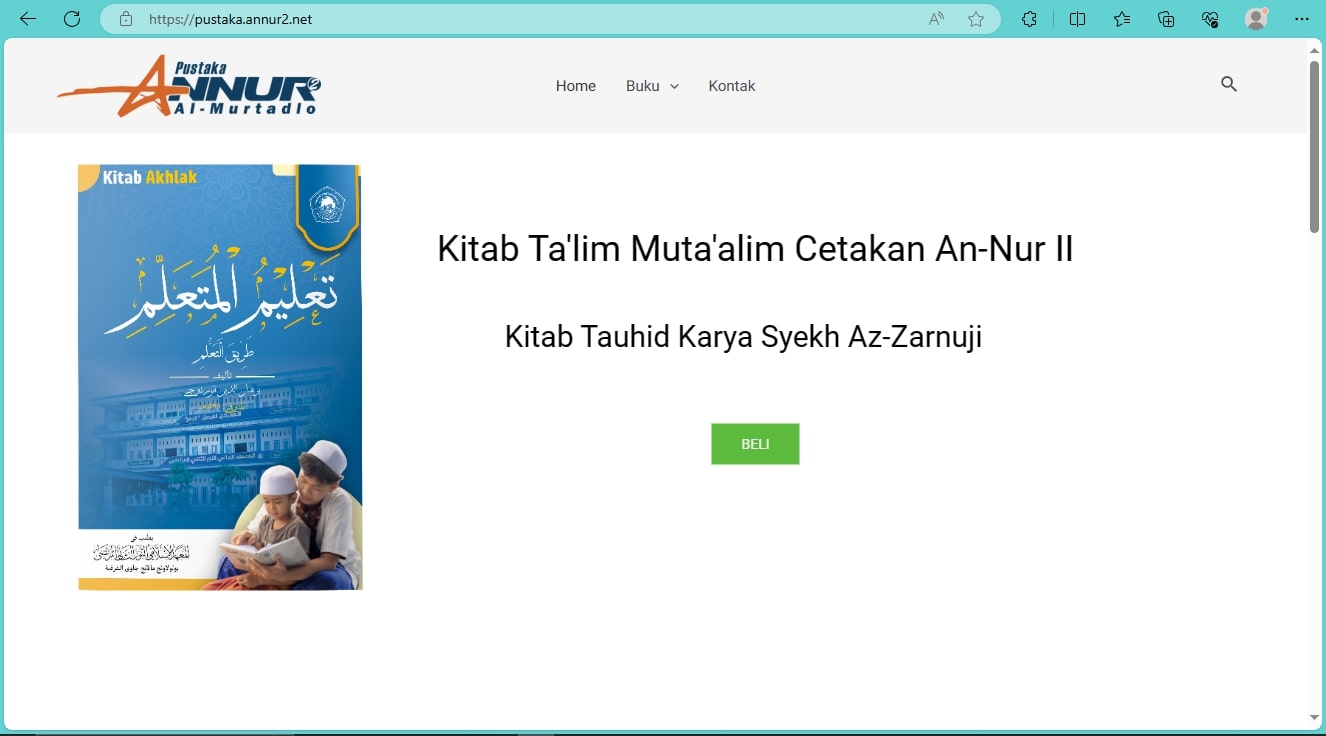This screenshot has height=736, width=1326.
Task: Open Favorites list icon
Action: coord(1122,19)
